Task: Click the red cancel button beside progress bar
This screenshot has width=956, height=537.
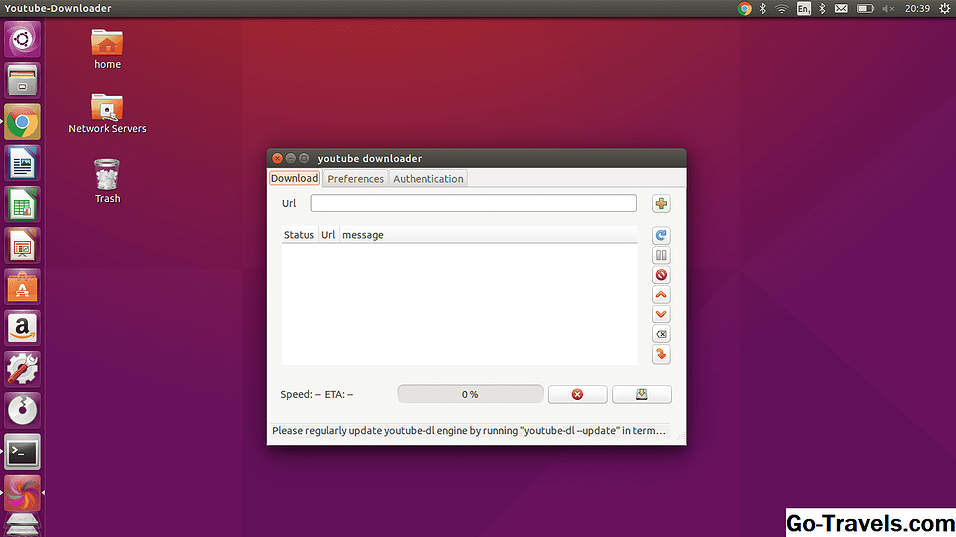Action: (x=577, y=394)
